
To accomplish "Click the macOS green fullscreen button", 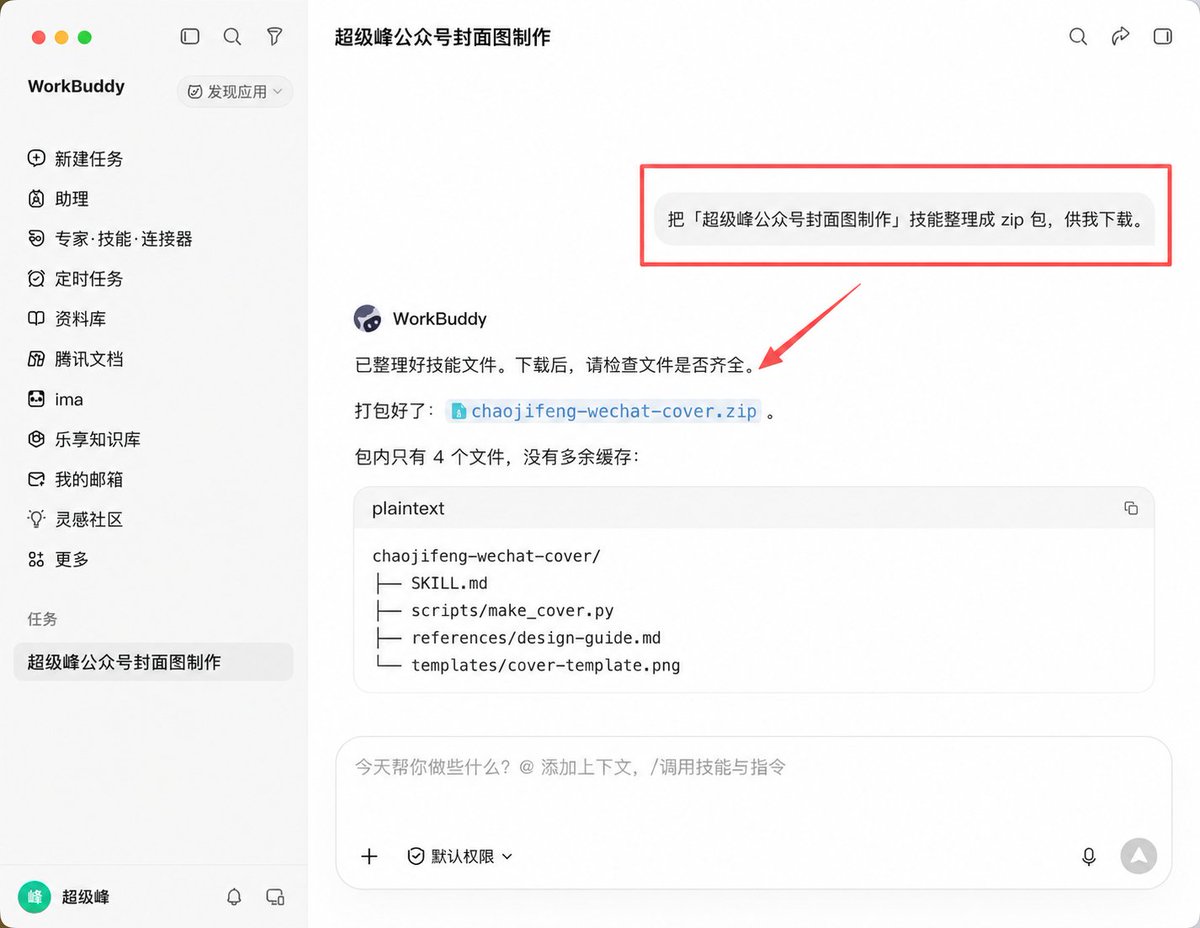I will coord(85,37).
